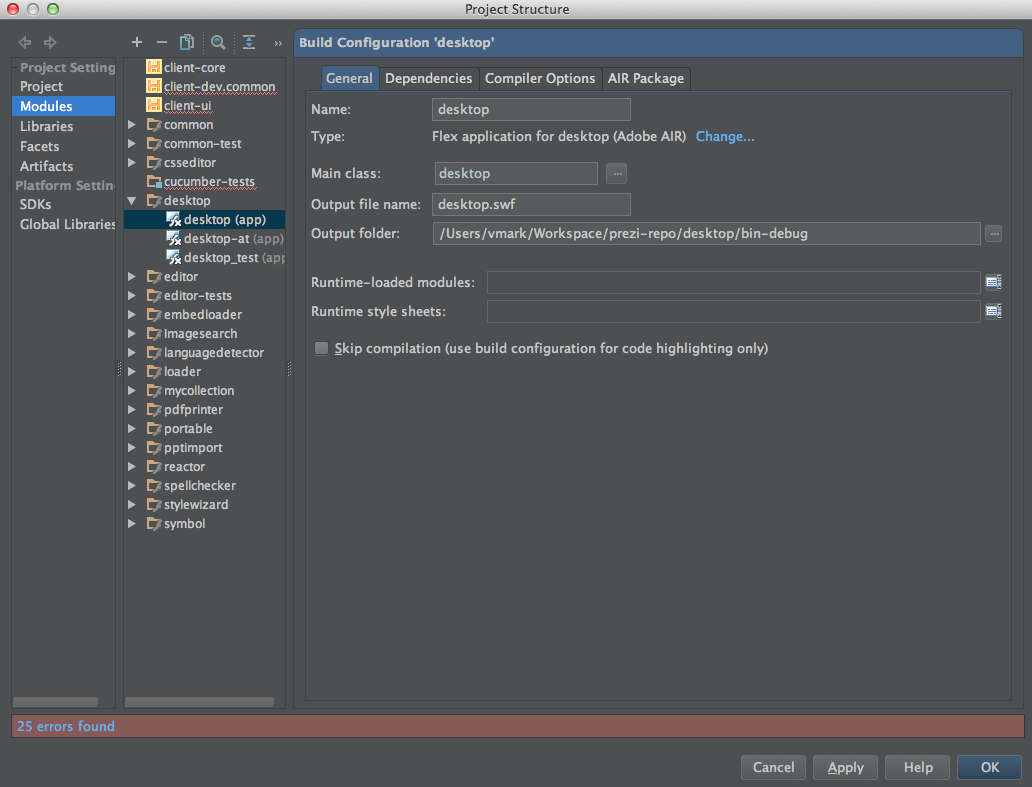Toggle Skip compilation checkbox

click(321, 348)
